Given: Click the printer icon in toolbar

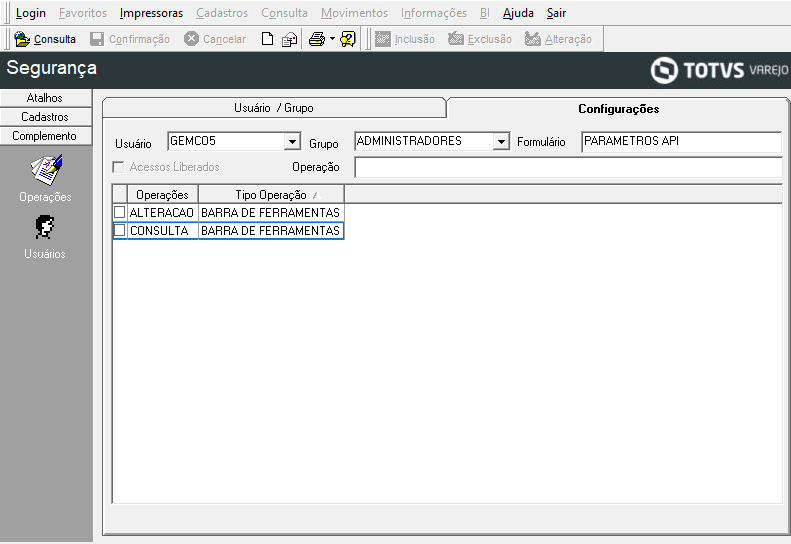Looking at the screenshot, I should 317,39.
